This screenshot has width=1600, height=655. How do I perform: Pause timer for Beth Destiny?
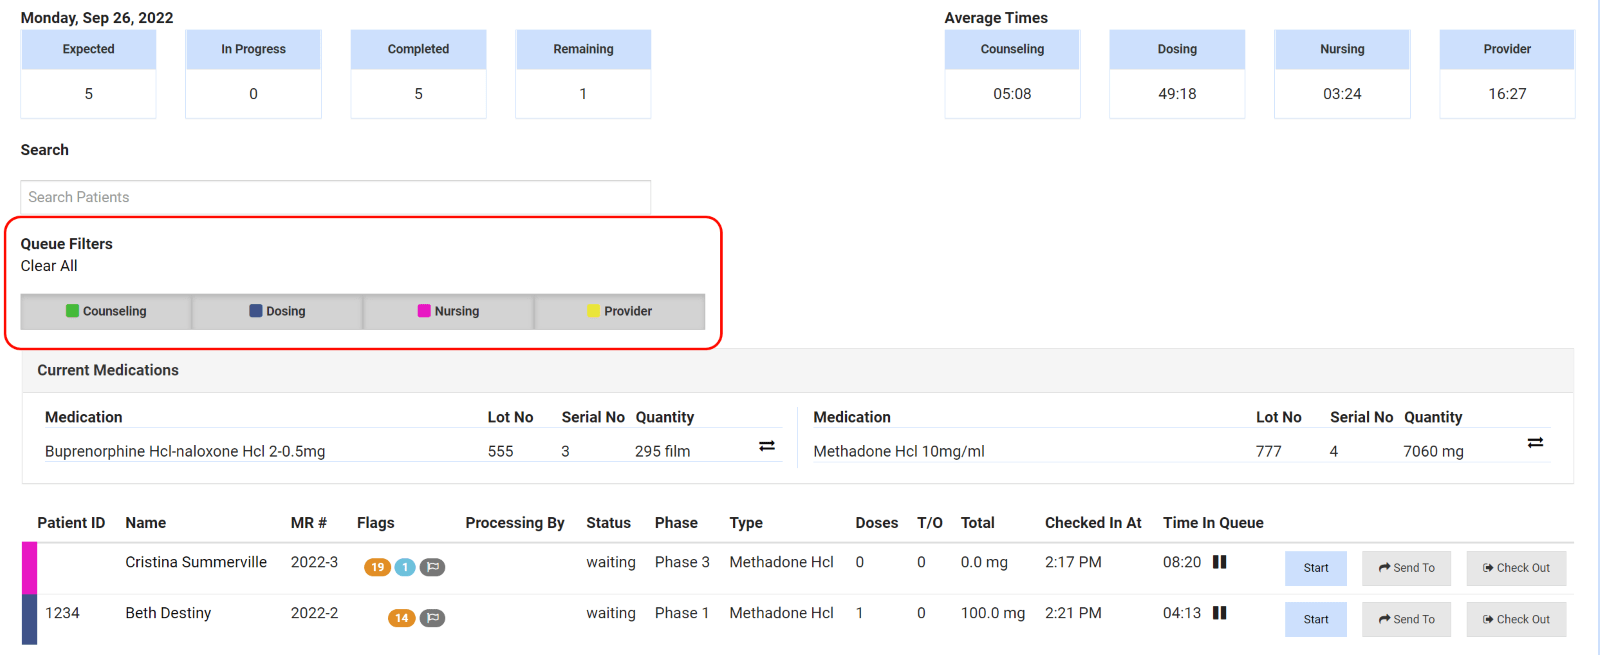click(x=1219, y=613)
